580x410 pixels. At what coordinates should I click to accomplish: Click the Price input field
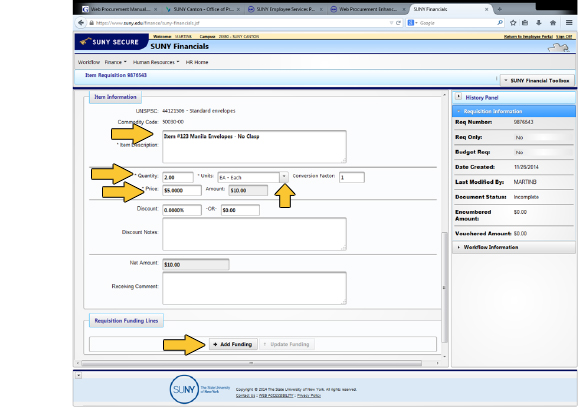(182, 191)
